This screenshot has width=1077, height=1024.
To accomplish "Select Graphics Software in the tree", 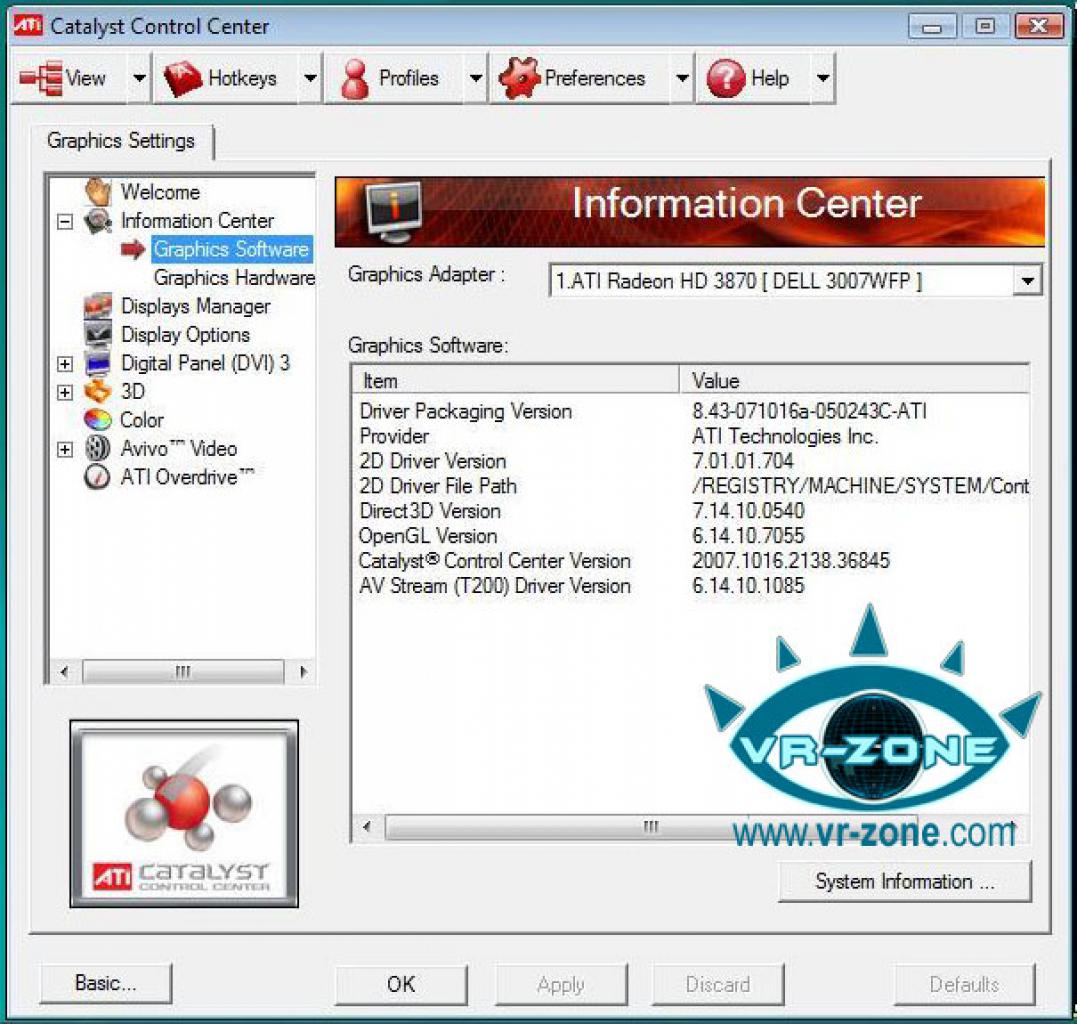I will click(231, 249).
